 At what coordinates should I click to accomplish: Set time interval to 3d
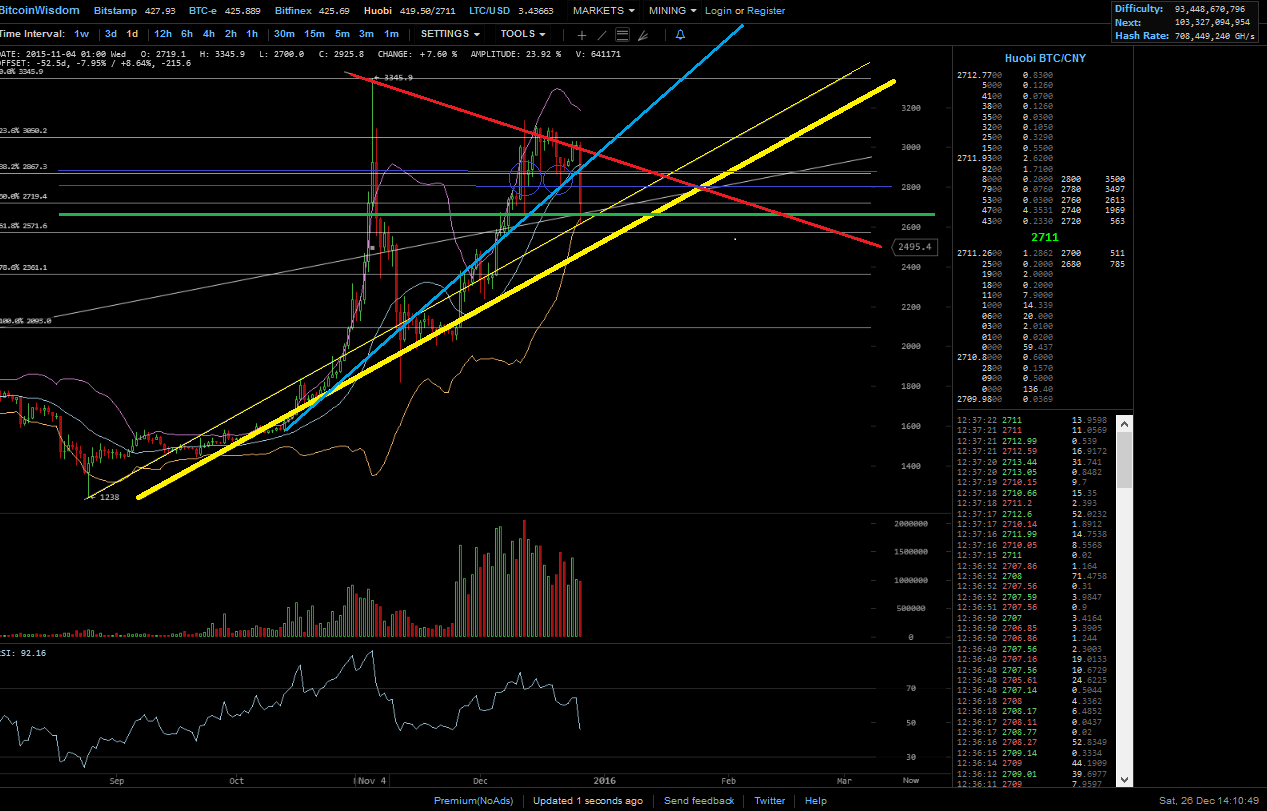pos(111,34)
